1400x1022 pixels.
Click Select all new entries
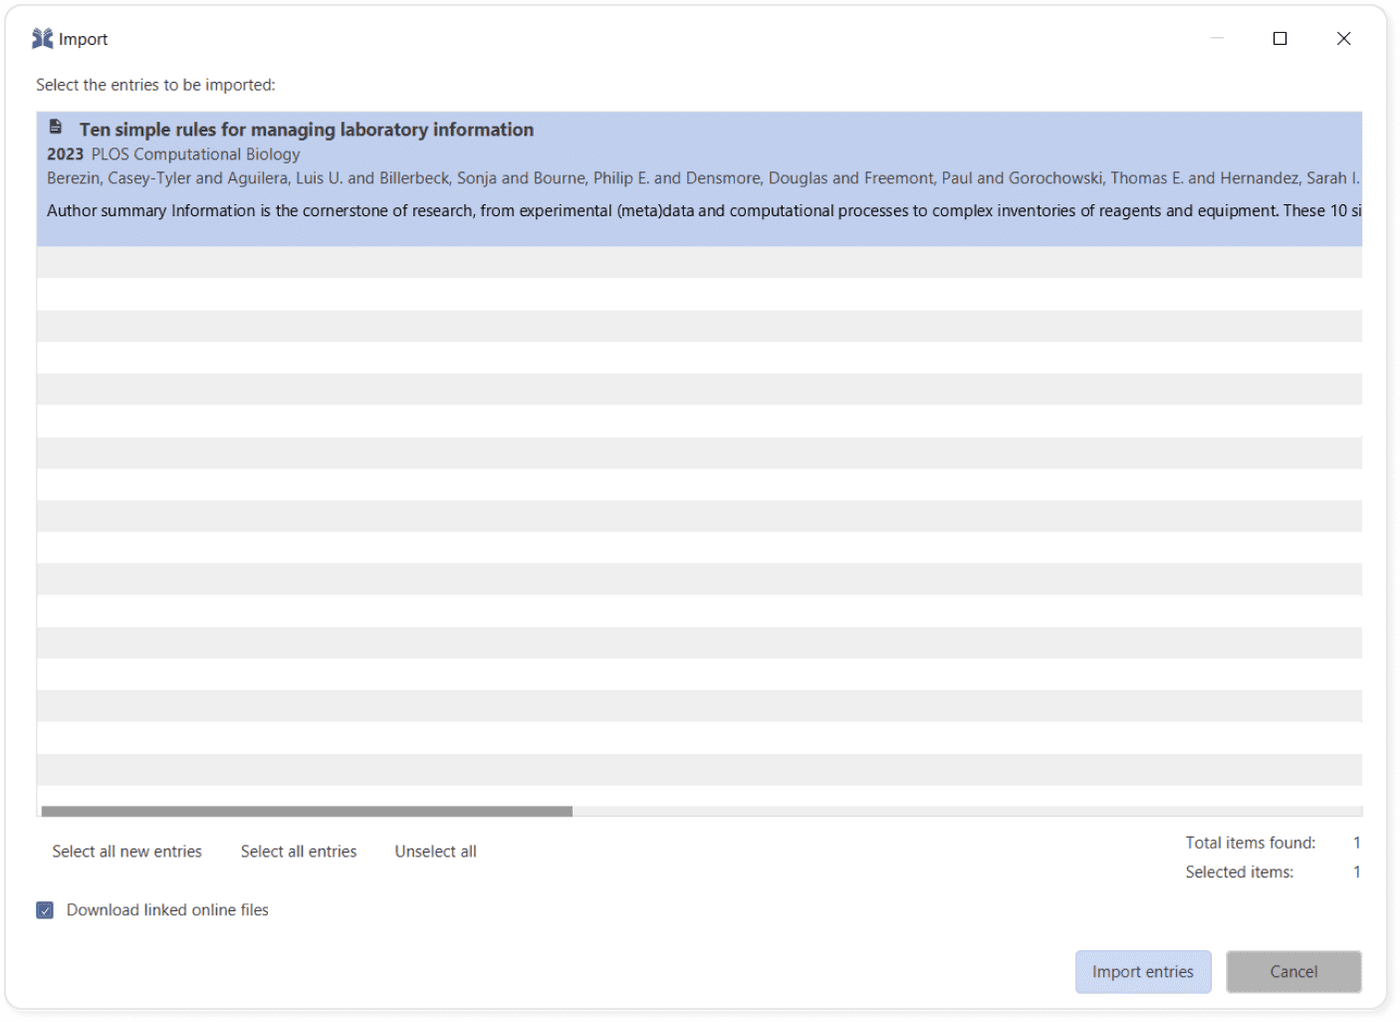tap(126, 851)
